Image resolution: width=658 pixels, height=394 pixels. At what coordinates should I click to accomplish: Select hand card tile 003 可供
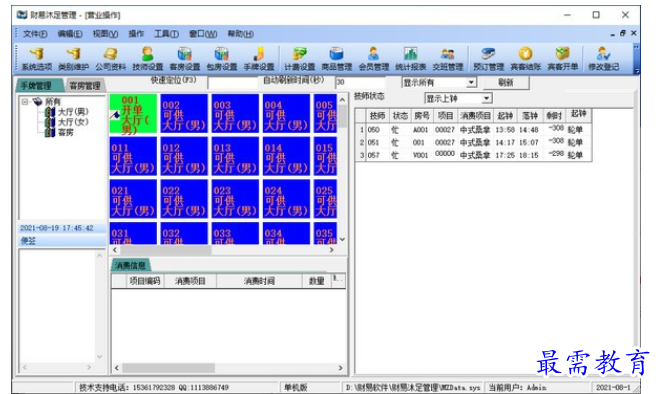[x=235, y=114]
